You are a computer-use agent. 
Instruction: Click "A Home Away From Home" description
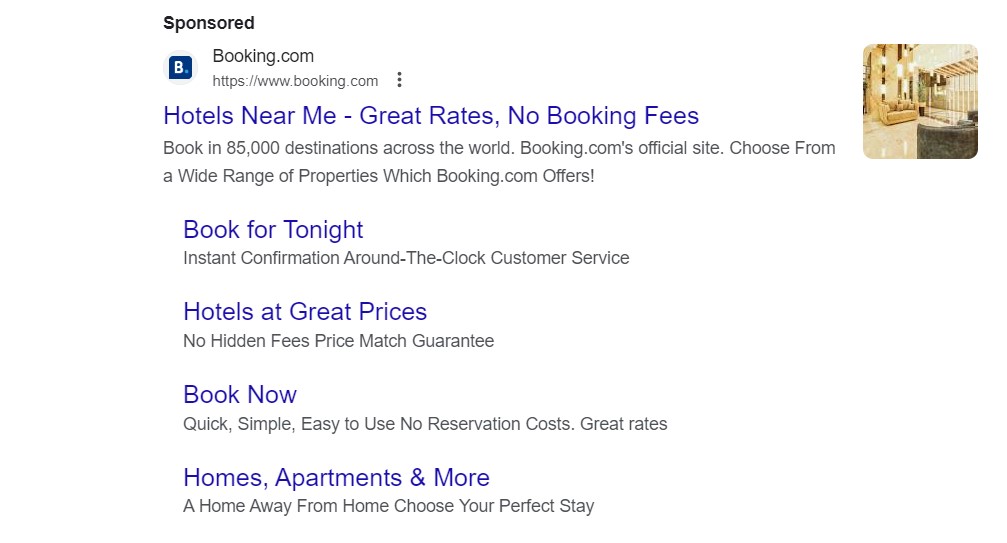click(x=286, y=506)
